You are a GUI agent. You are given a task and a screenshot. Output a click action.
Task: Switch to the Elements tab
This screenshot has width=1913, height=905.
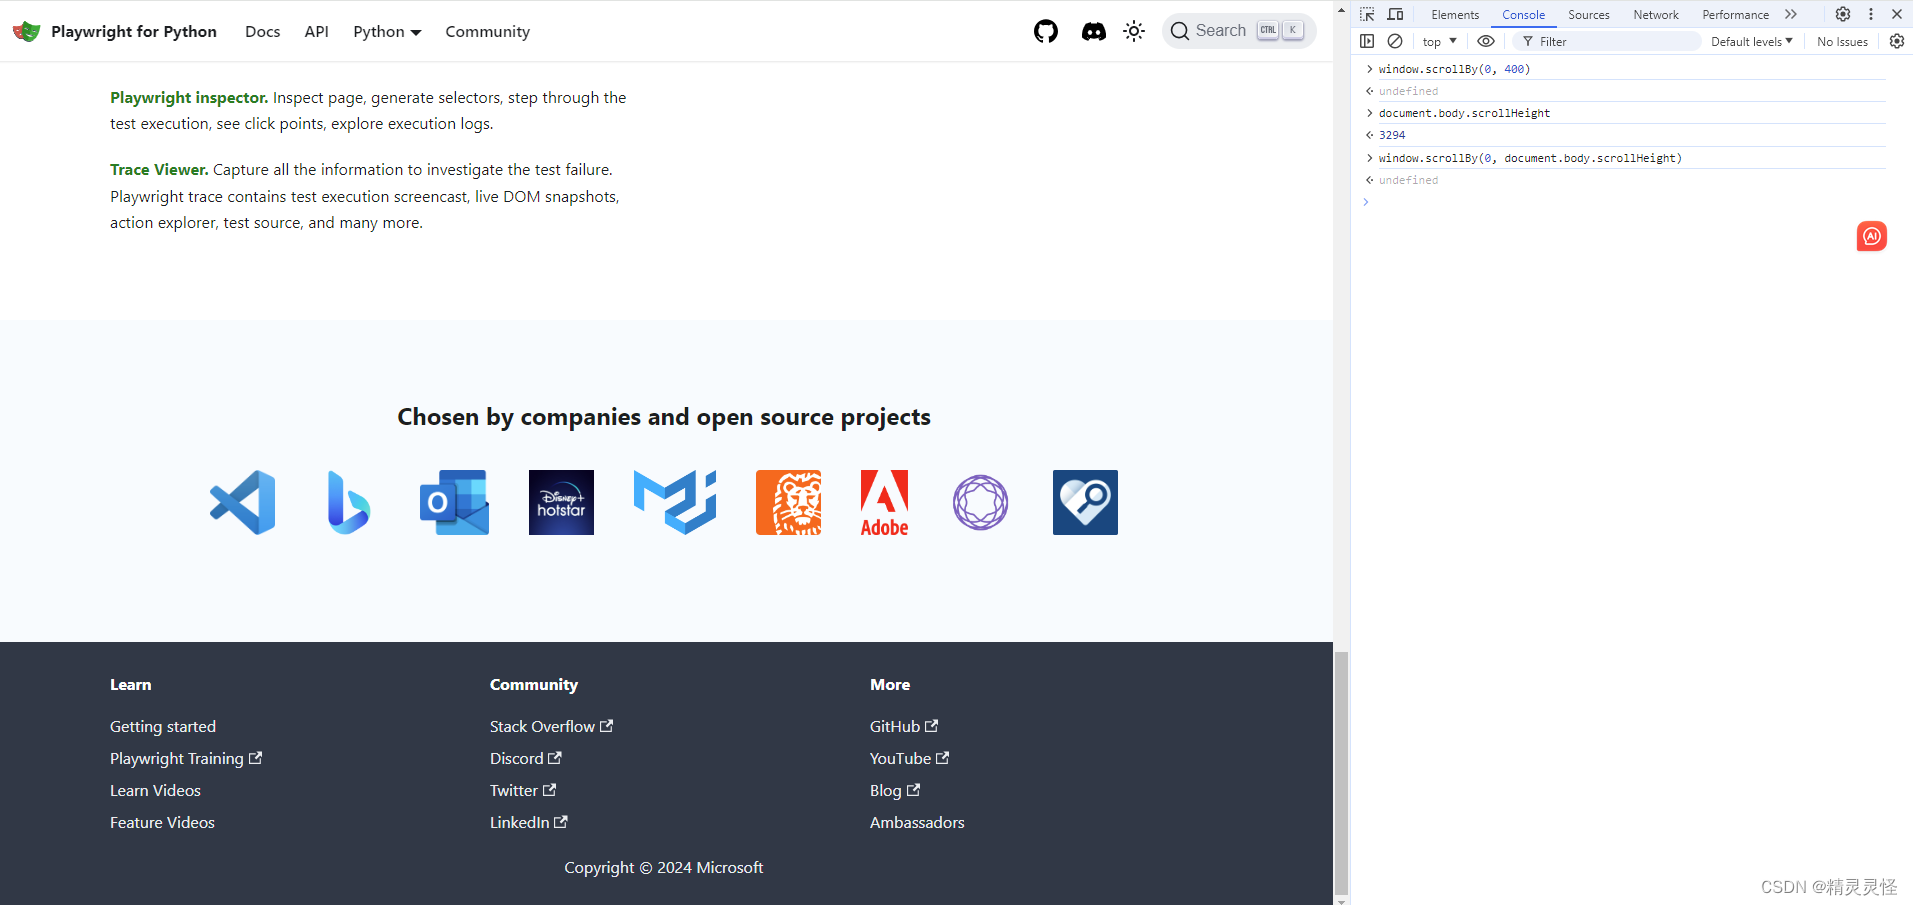[1455, 14]
